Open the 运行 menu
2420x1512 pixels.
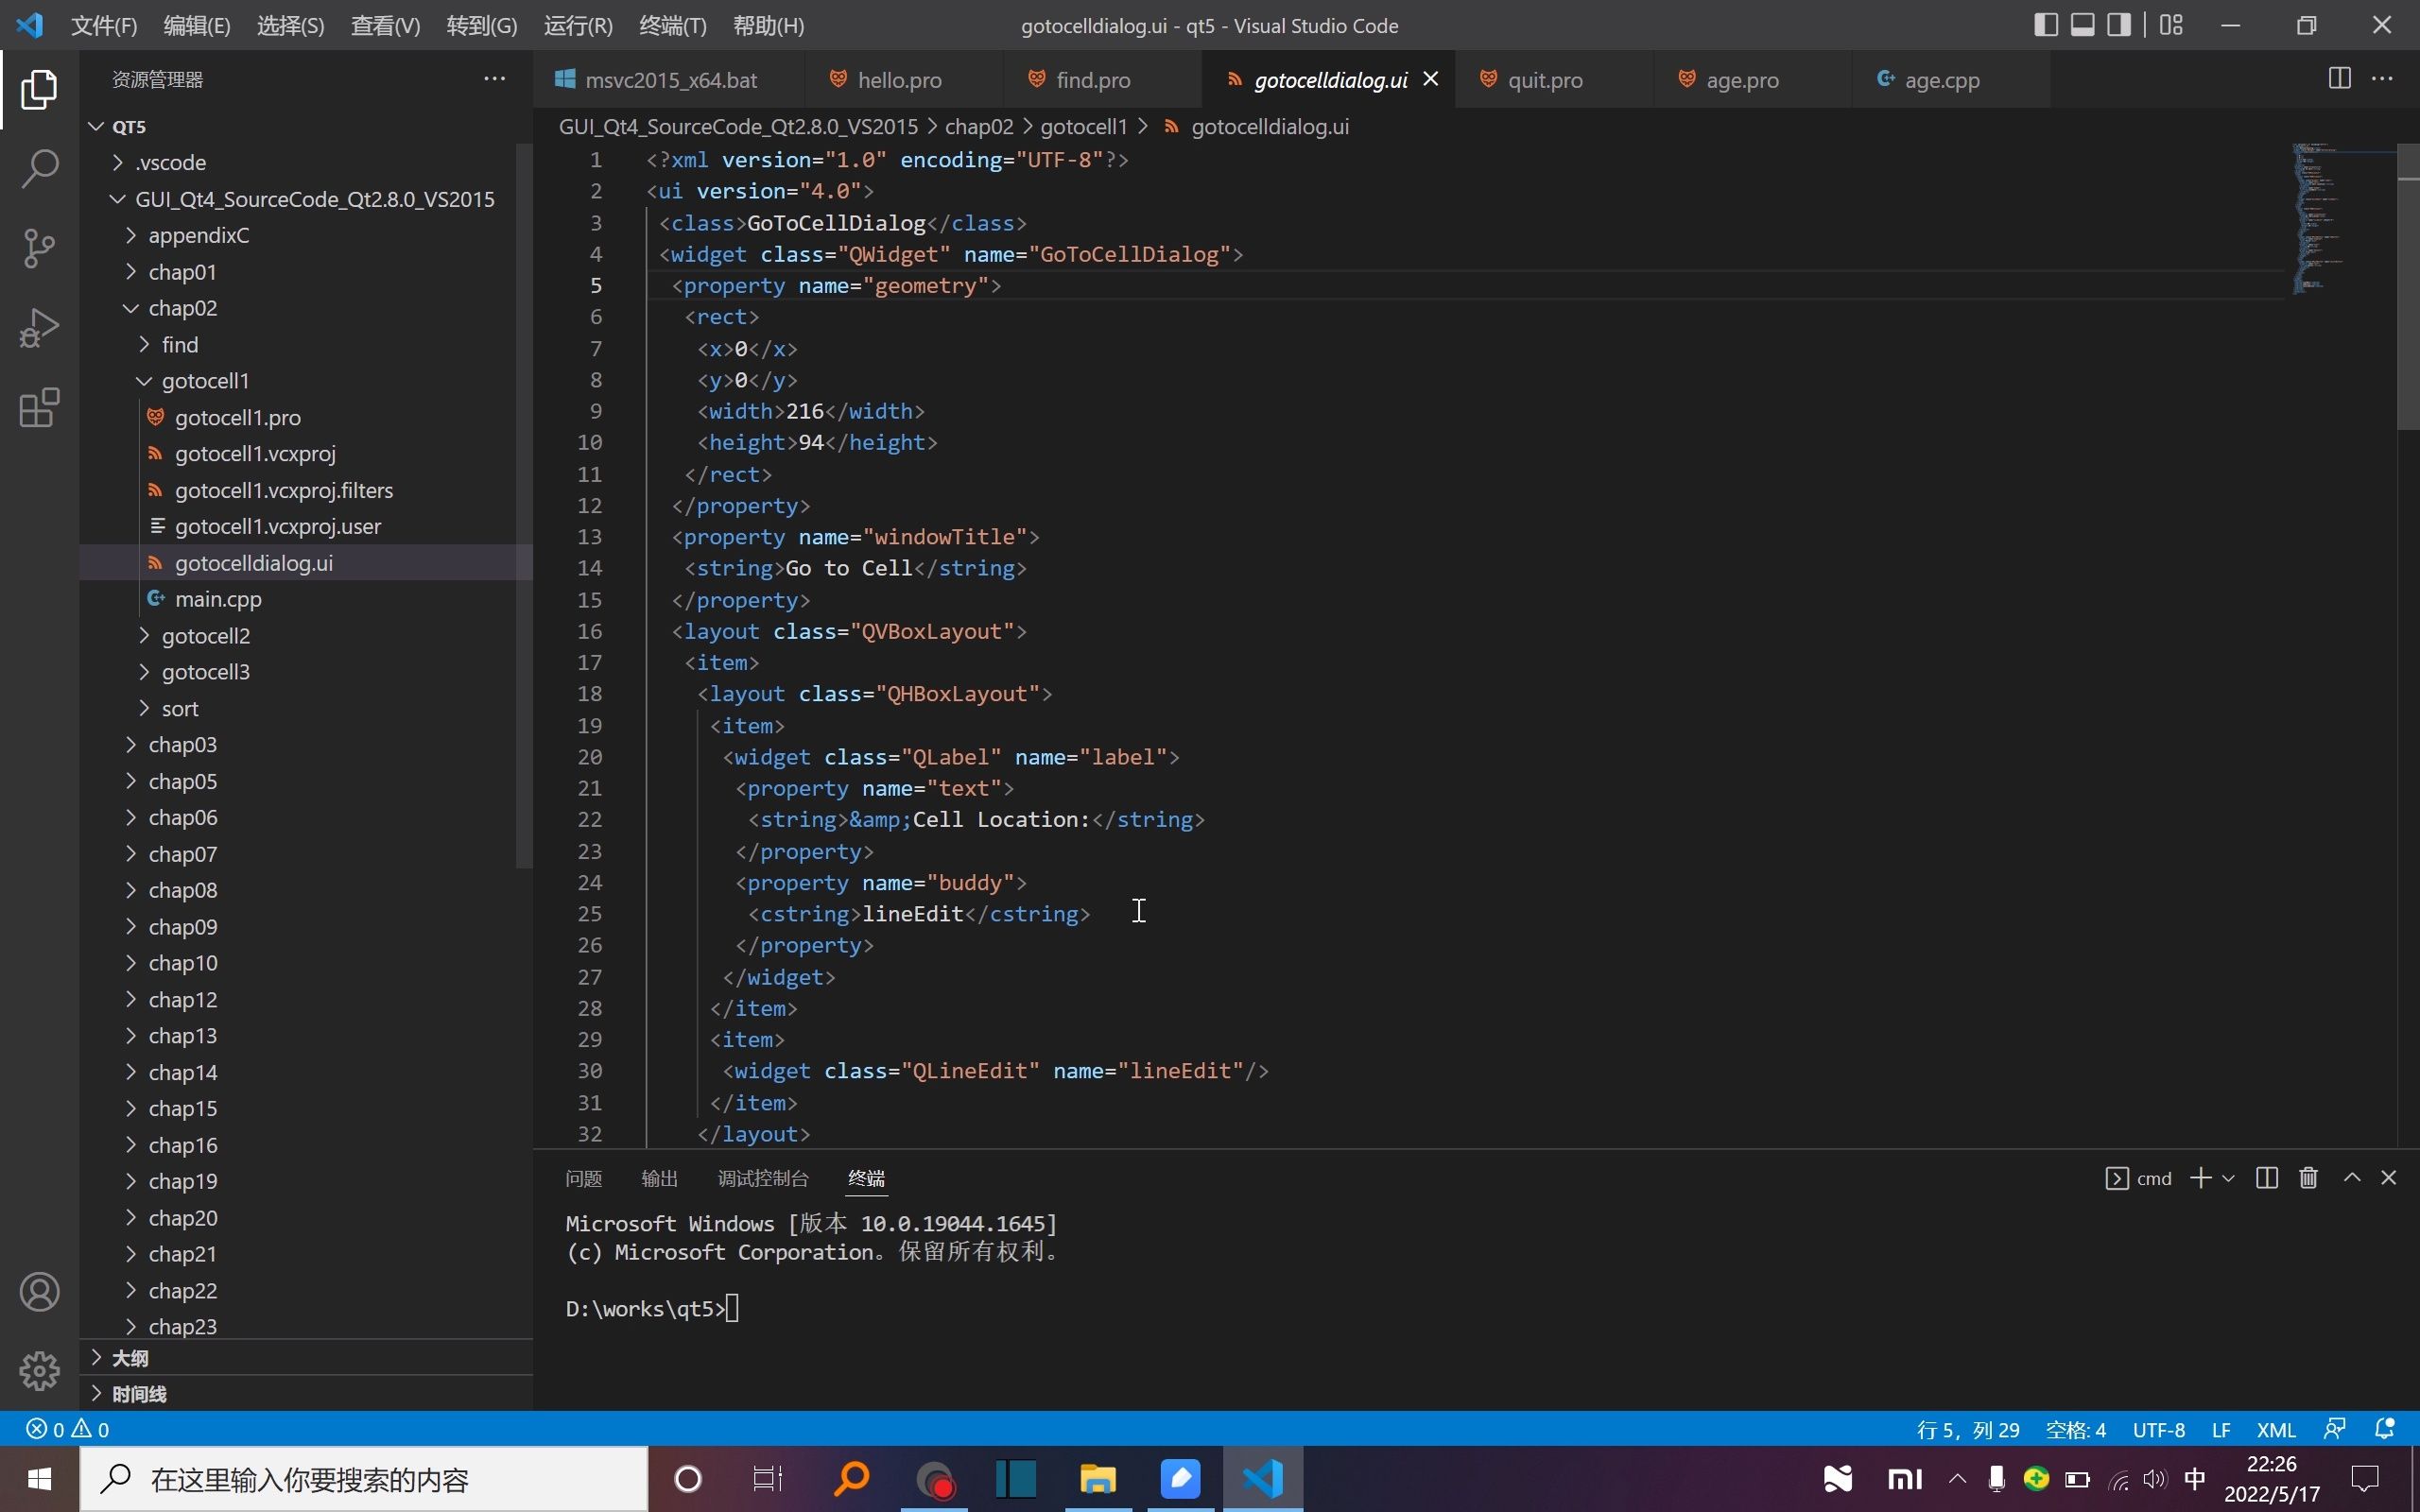[x=577, y=26]
